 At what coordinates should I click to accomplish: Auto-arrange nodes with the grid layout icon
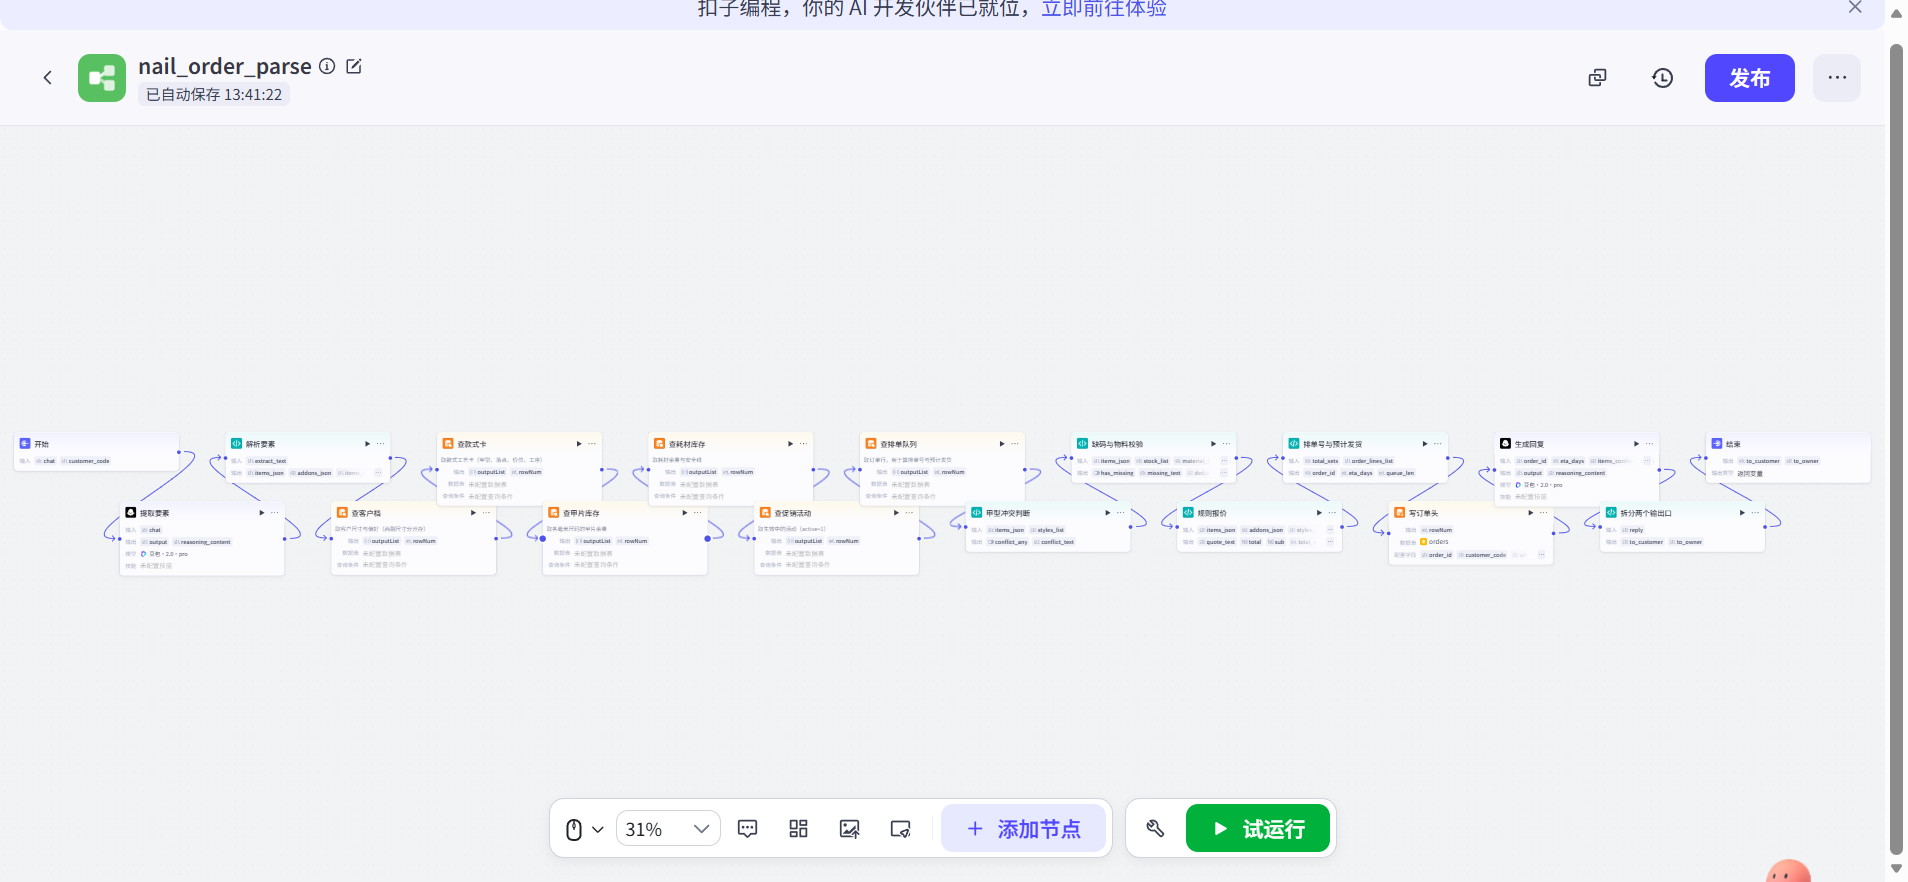coord(798,829)
